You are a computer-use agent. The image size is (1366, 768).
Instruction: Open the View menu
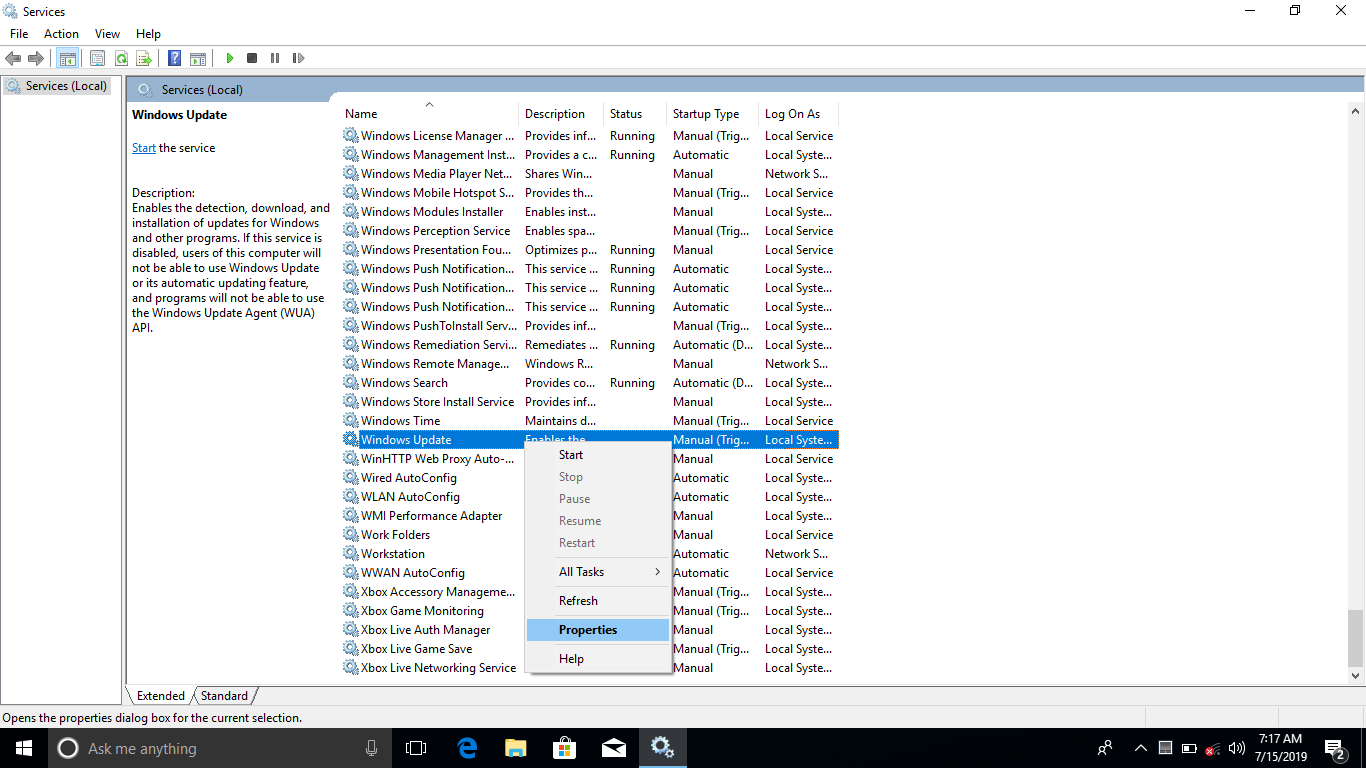(107, 34)
